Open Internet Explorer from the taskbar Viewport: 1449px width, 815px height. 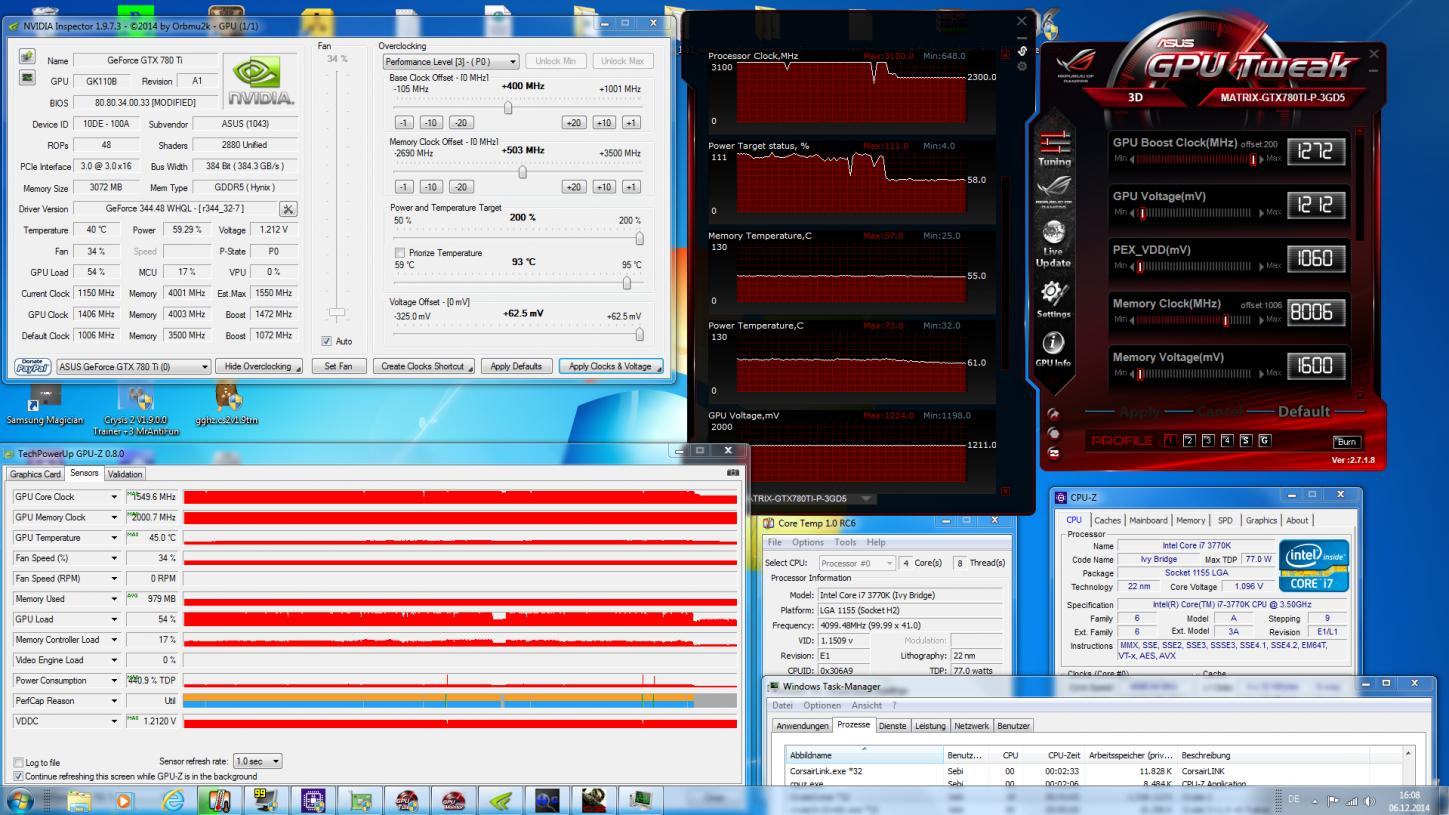[172, 800]
